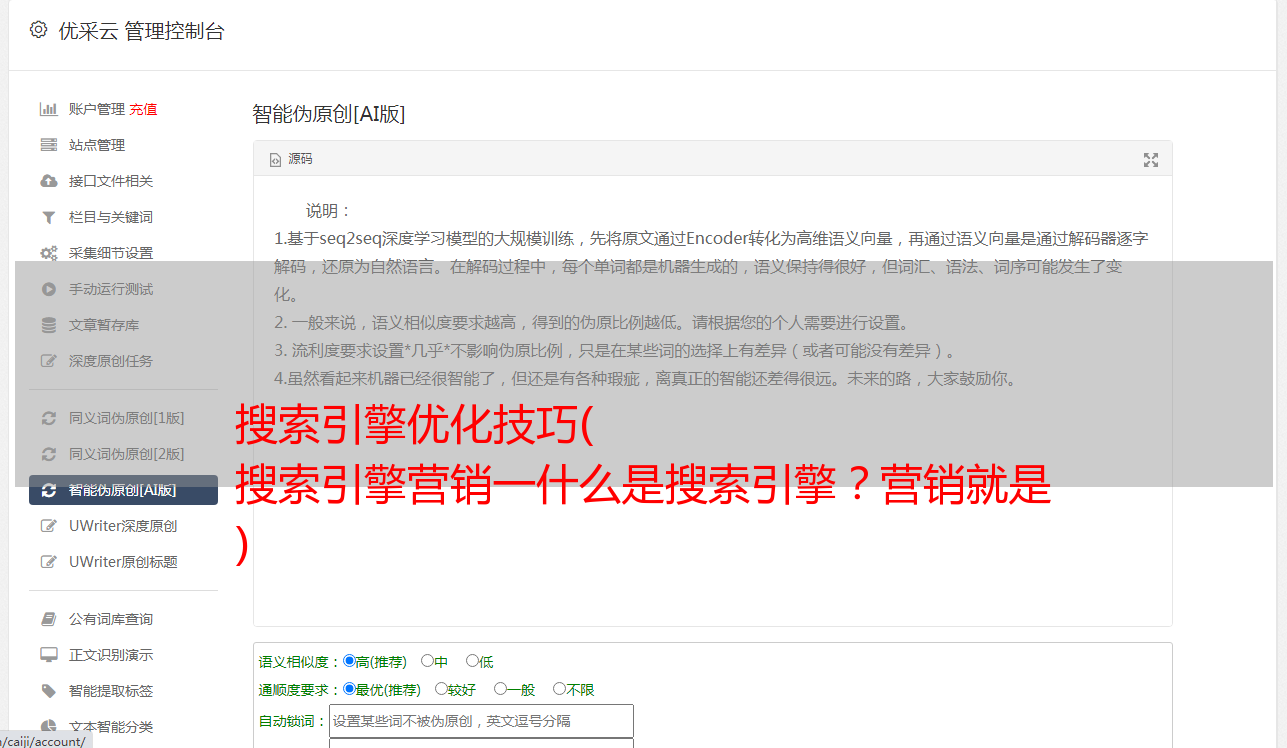
Task: Open UWriter深度原创 menu item
Action: click(123, 526)
